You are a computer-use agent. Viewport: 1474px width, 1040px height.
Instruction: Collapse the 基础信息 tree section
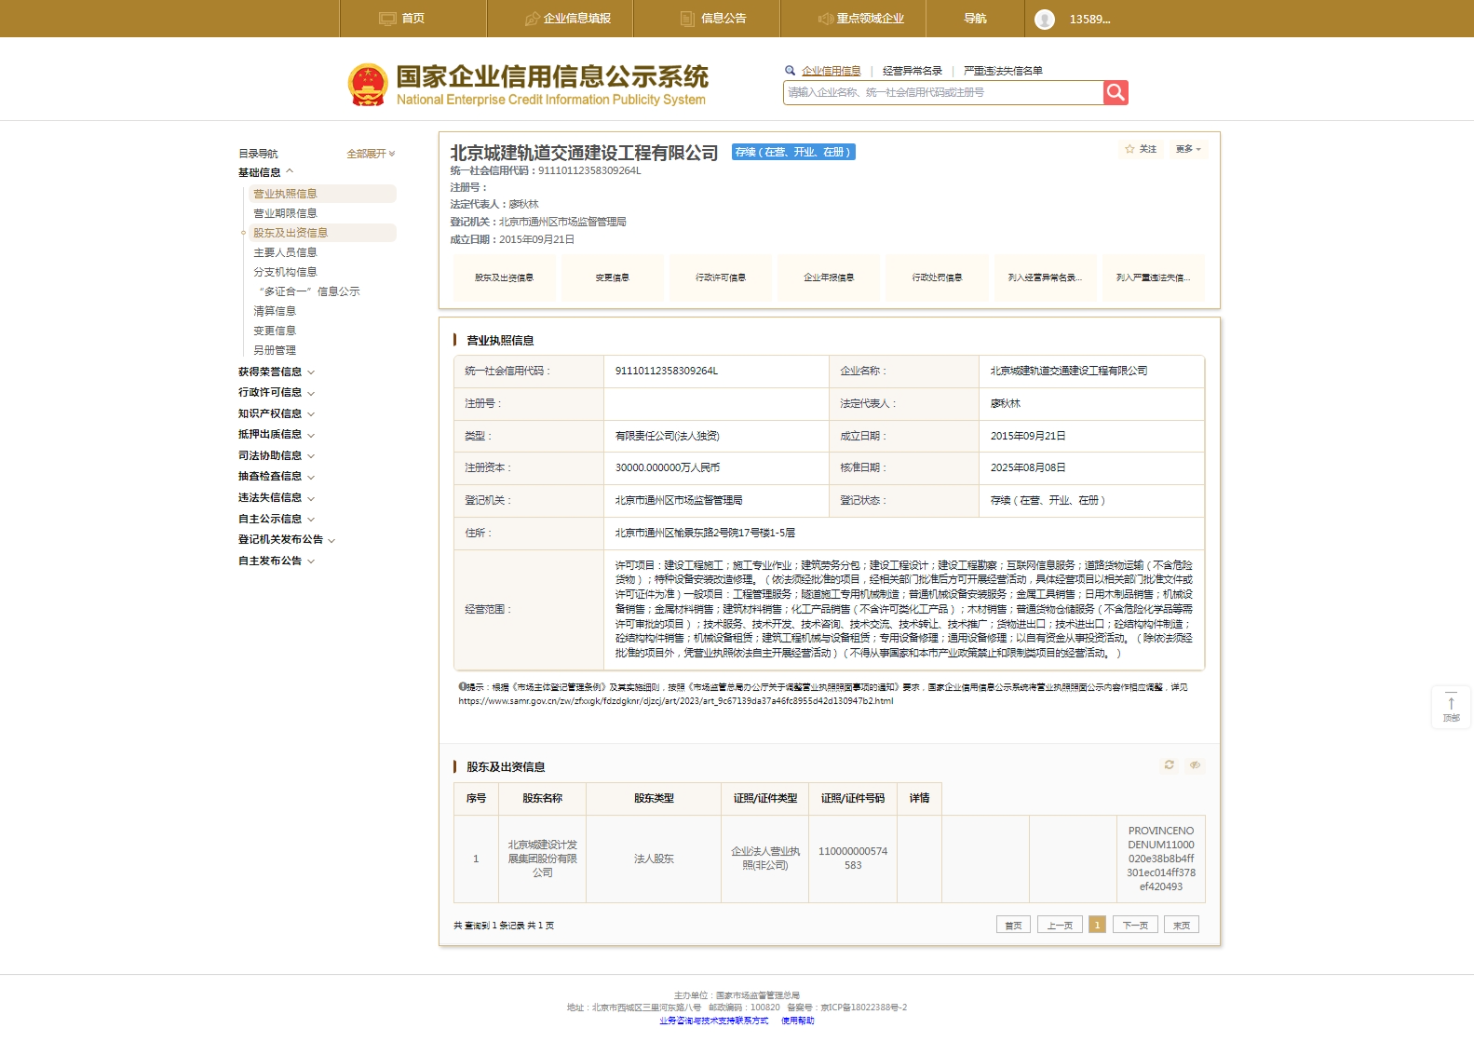(x=266, y=173)
